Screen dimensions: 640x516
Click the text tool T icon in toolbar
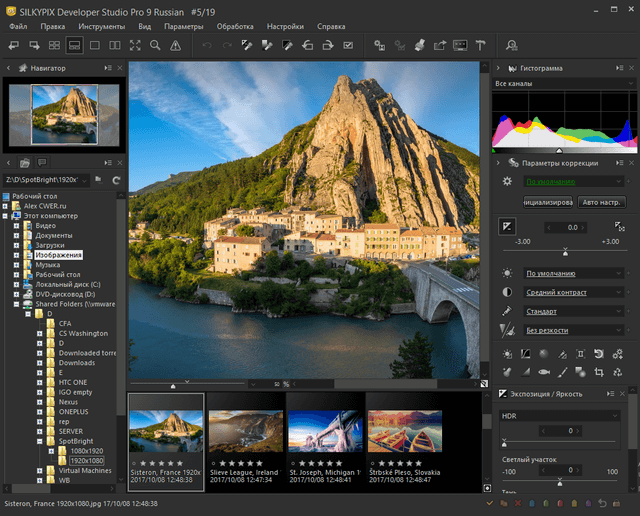pyautogui.click(x=480, y=45)
